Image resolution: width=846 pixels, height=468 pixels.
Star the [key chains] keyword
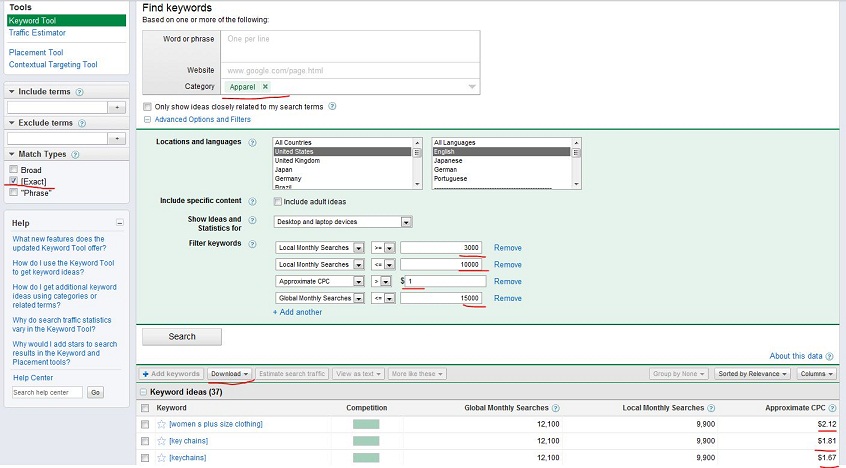161,441
